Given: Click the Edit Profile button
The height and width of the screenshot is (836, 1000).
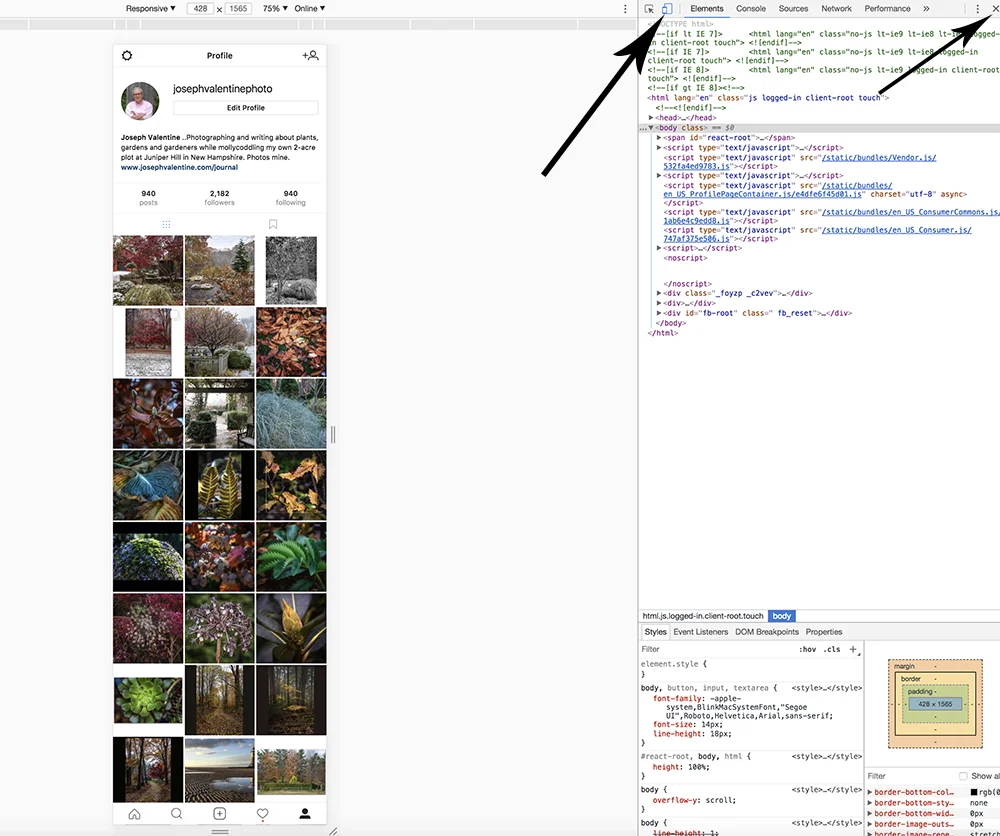Looking at the screenshot, I should pos(246,108).
